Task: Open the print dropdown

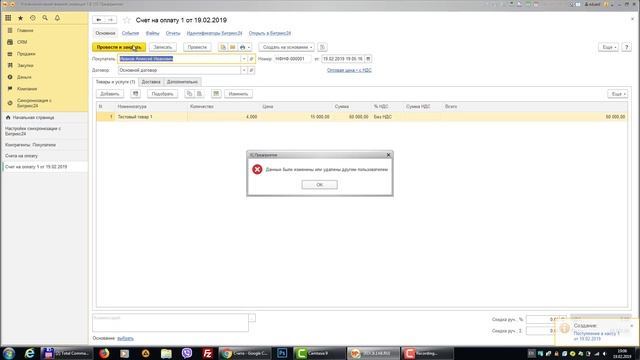Action: point(245,47)
